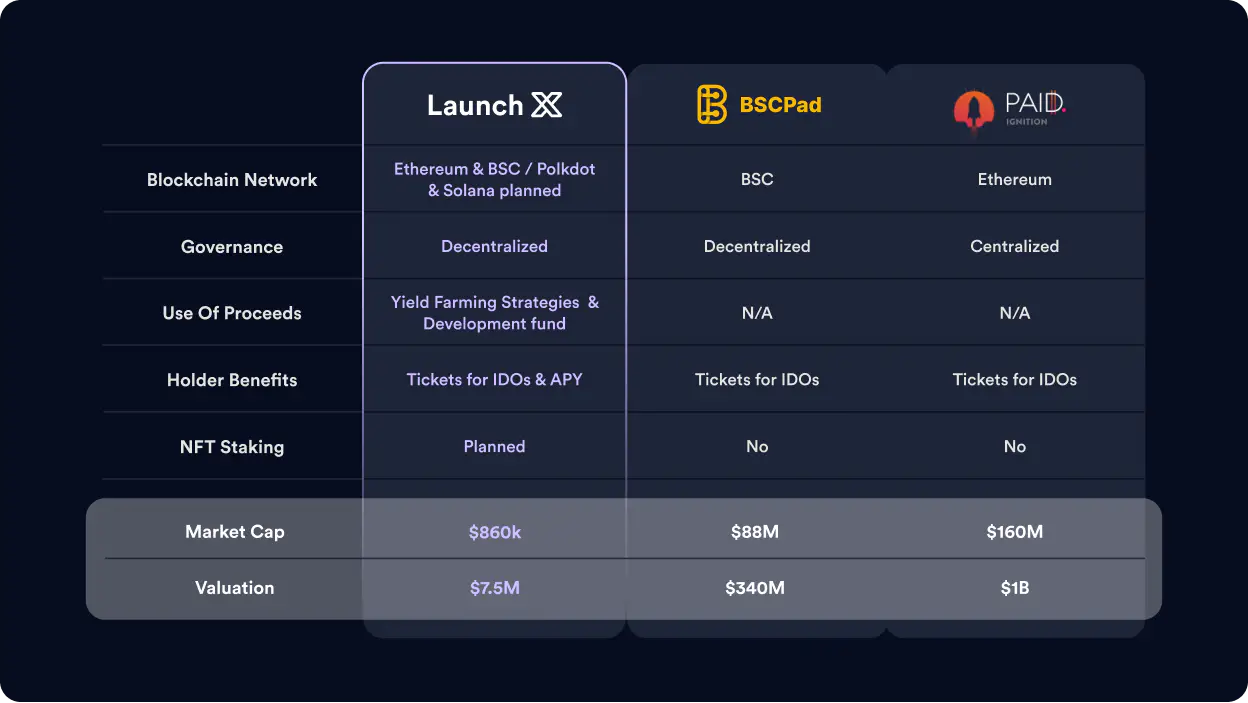Click the $1B valuation value
The height and width of the screenshot is (703, 1248).
1015,588
